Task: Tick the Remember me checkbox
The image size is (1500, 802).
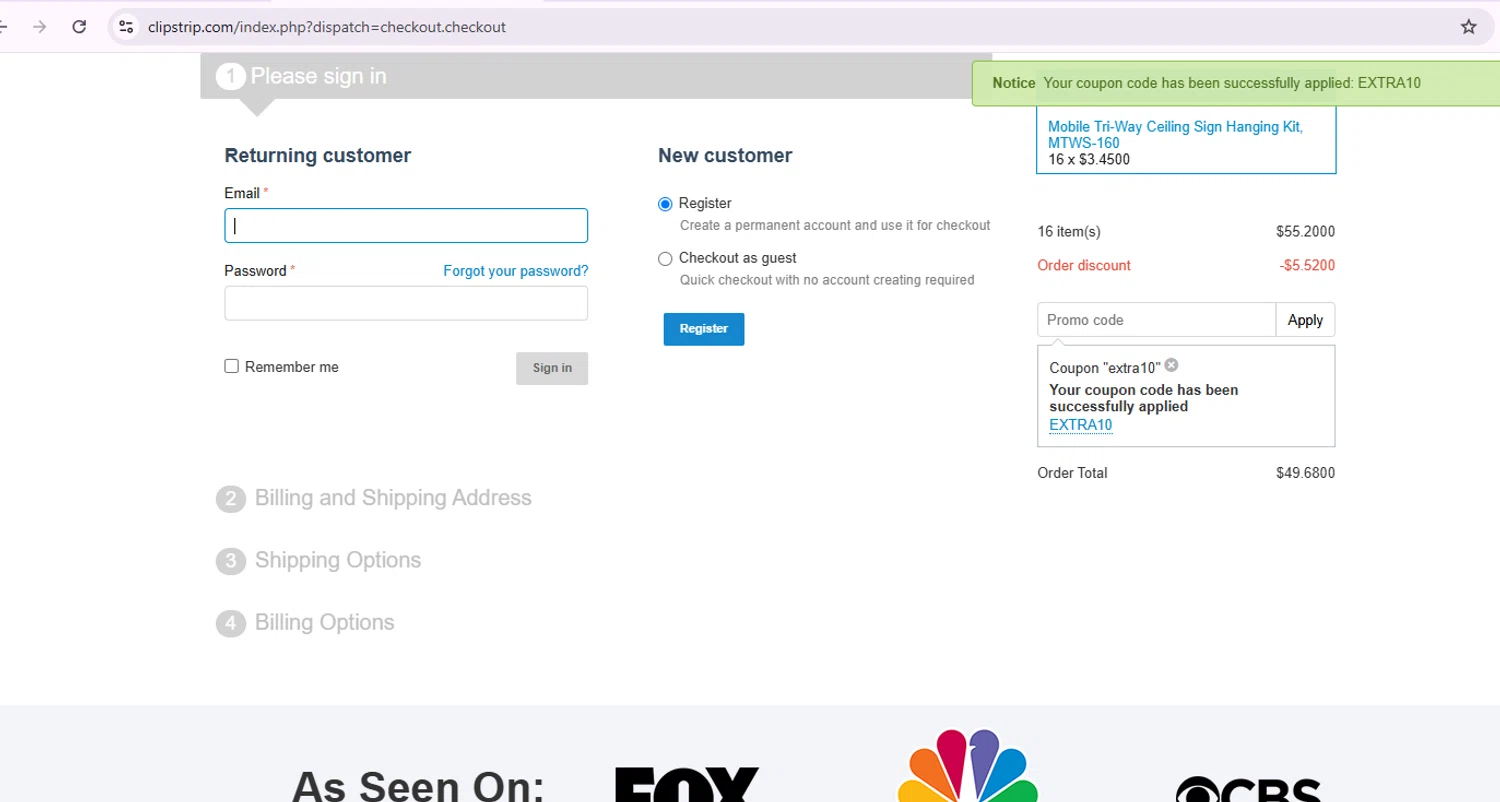Action: 231,366
